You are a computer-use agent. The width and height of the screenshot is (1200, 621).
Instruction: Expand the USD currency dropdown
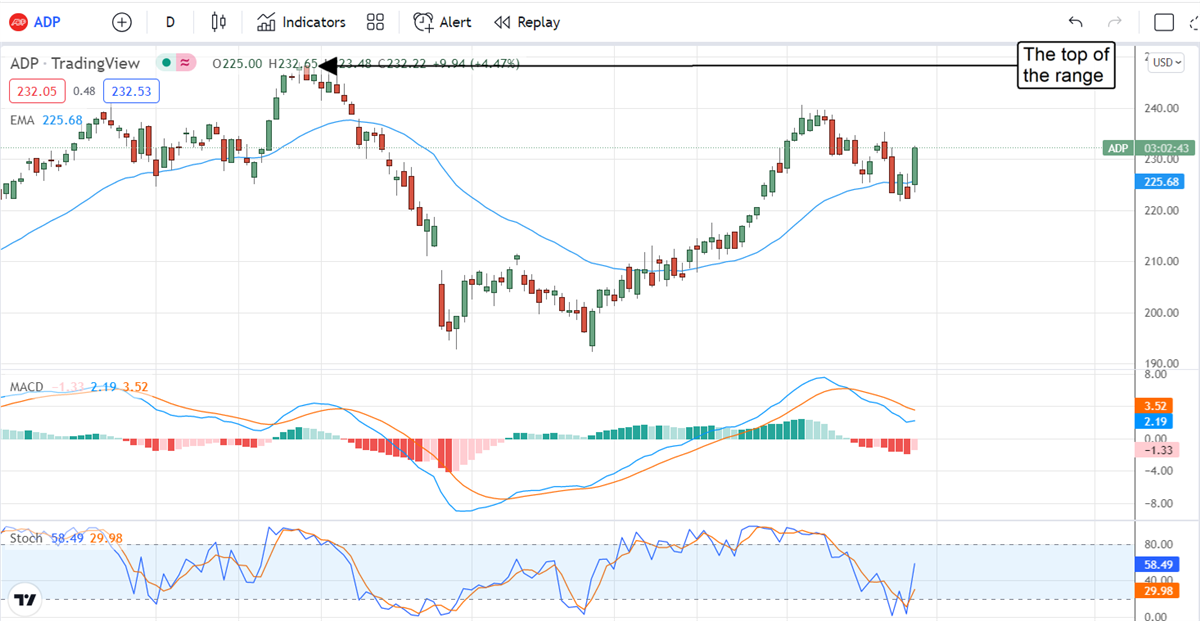[x=1165, y=62]
